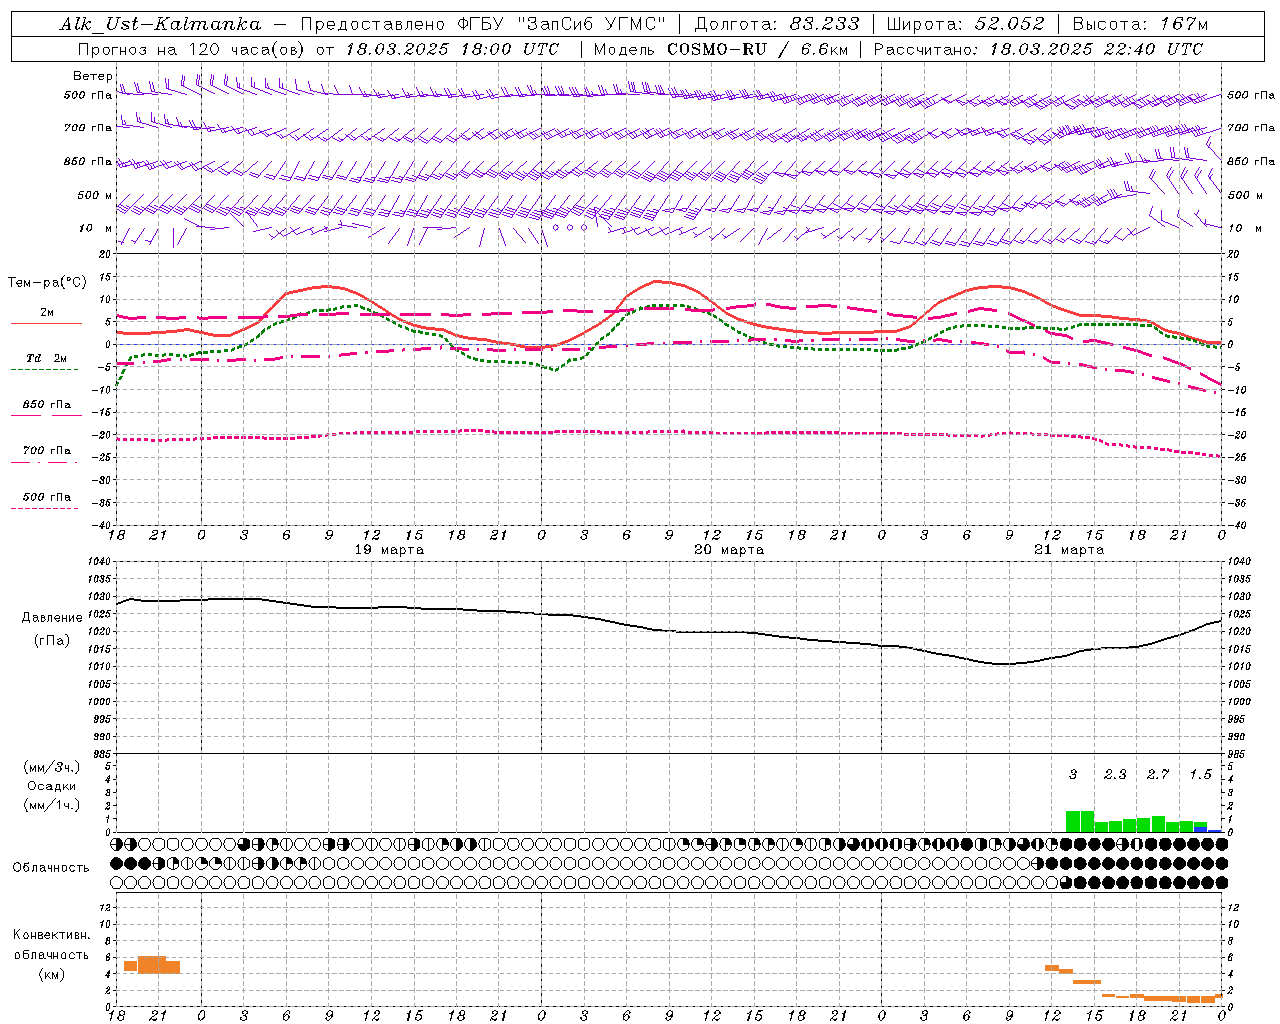
Task: Click 'Рассчитано: 18.03.2025 22:40 UTC' text
Action: click(x=1038, y=49)
